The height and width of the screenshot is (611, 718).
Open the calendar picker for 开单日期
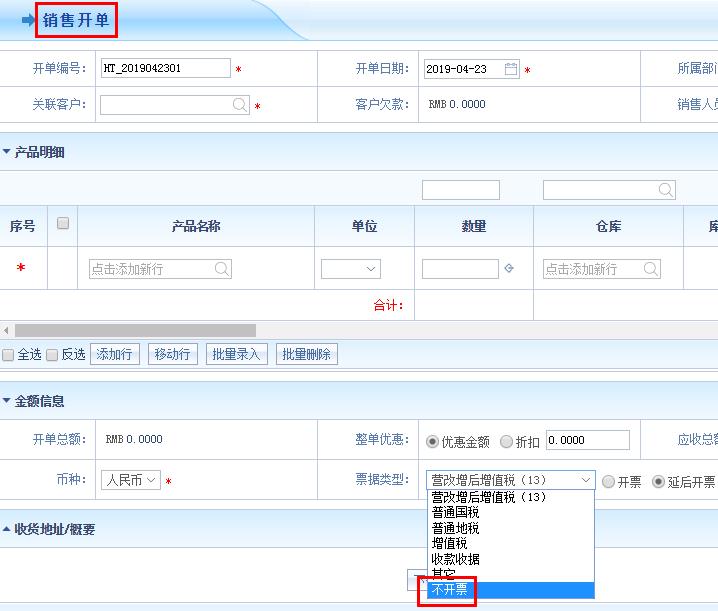[x=511, y=69]
